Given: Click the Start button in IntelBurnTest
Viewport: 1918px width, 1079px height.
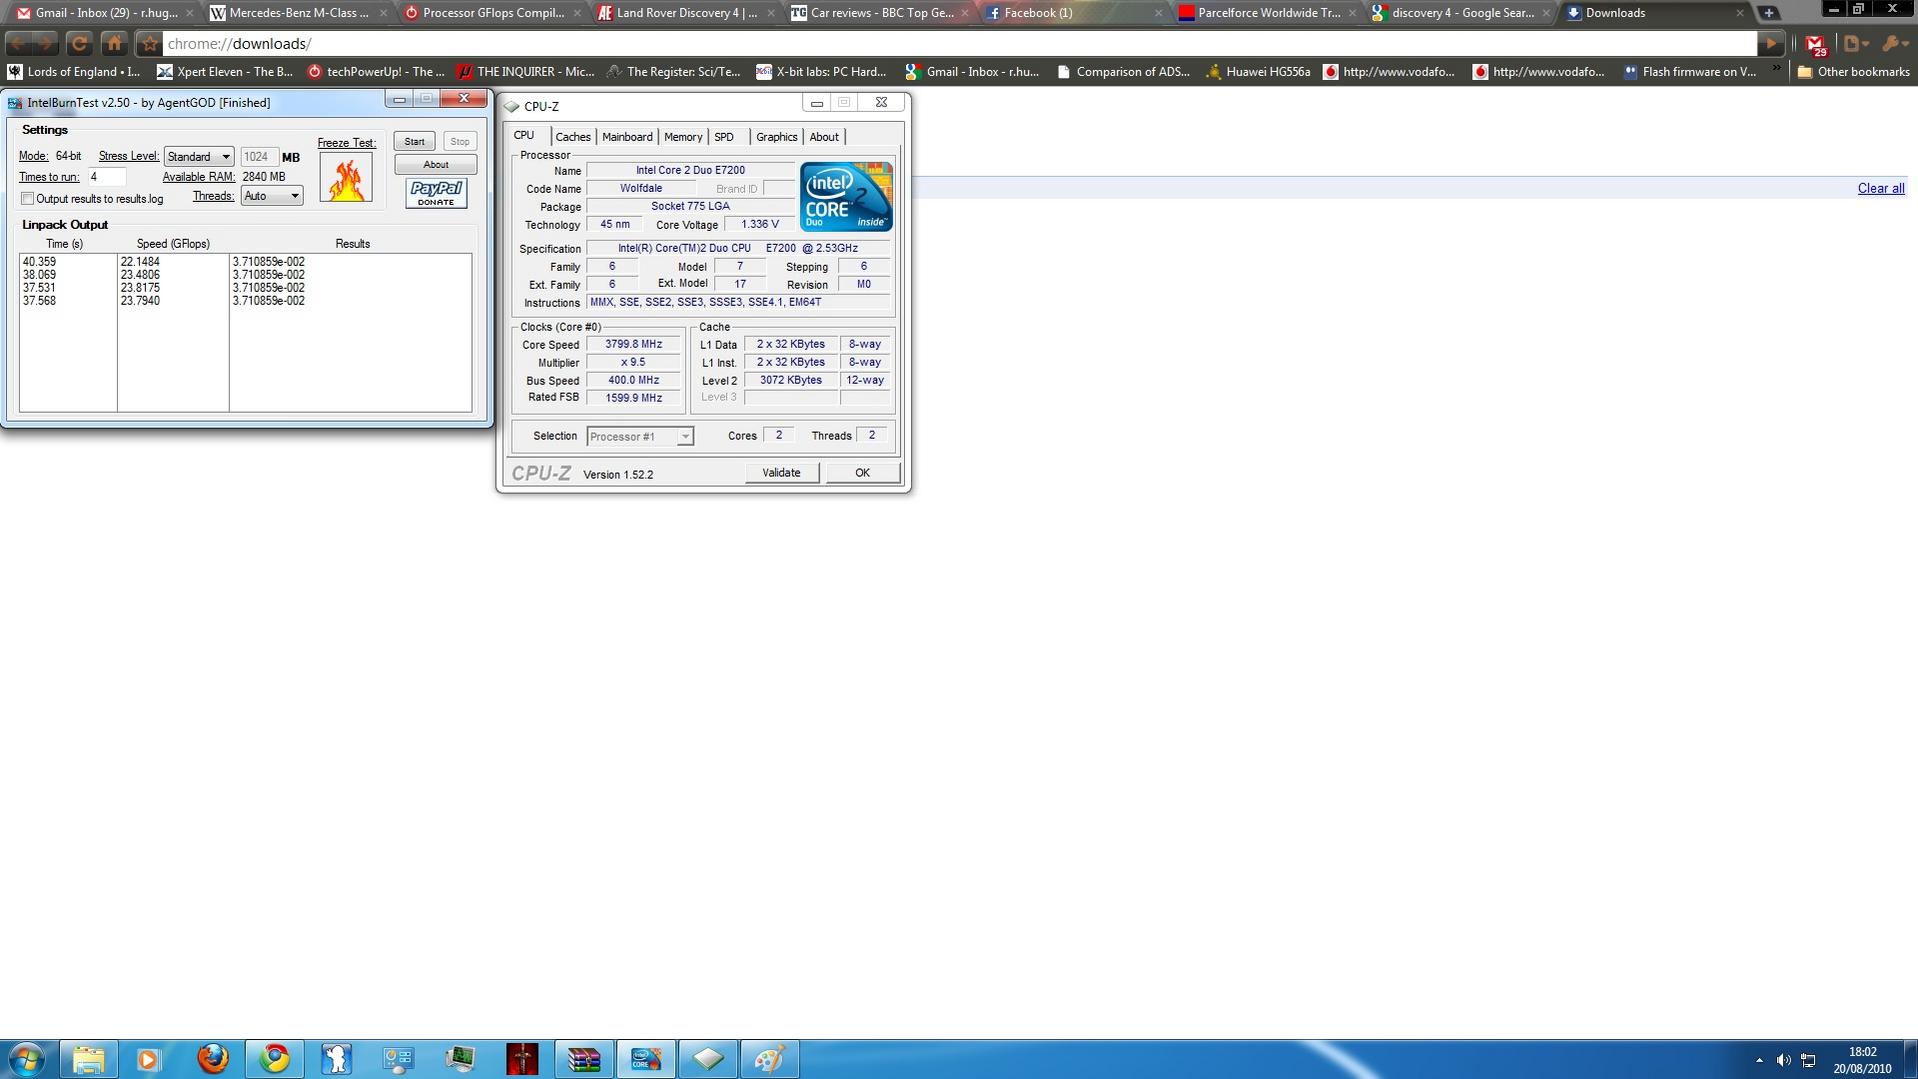Looking at the screenshot, I should [x=414, y=141].
